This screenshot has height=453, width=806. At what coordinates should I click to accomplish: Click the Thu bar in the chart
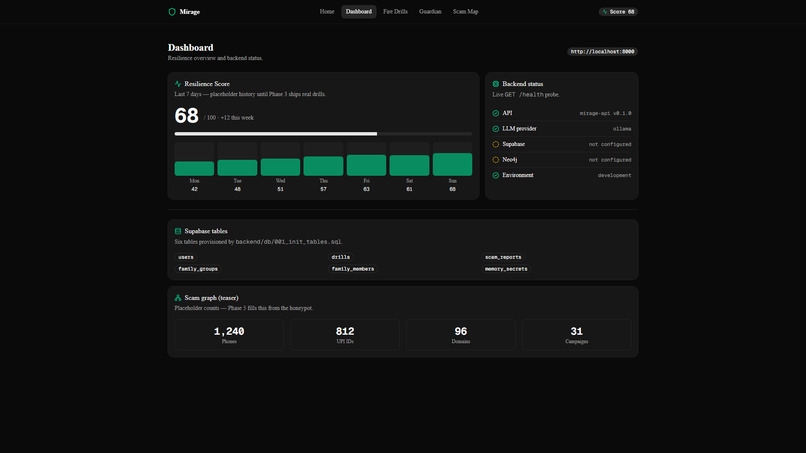coord(323,166)
